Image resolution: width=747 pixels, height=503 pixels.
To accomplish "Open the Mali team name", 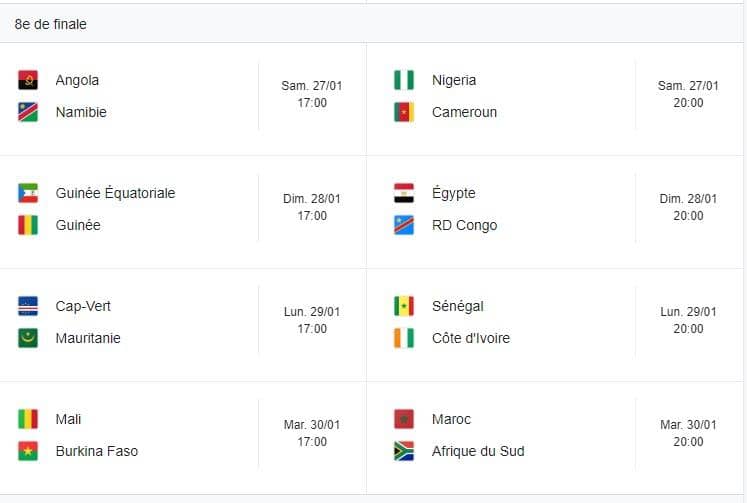I will tap(68, 419).
